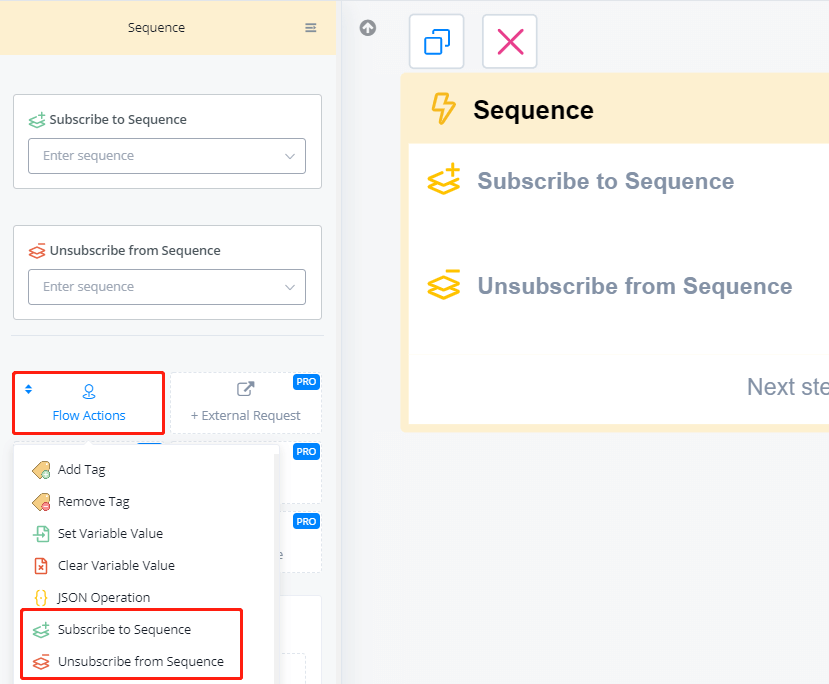Add an External Request action
This screenshot has height=684, width=829.
pos(246,403)
